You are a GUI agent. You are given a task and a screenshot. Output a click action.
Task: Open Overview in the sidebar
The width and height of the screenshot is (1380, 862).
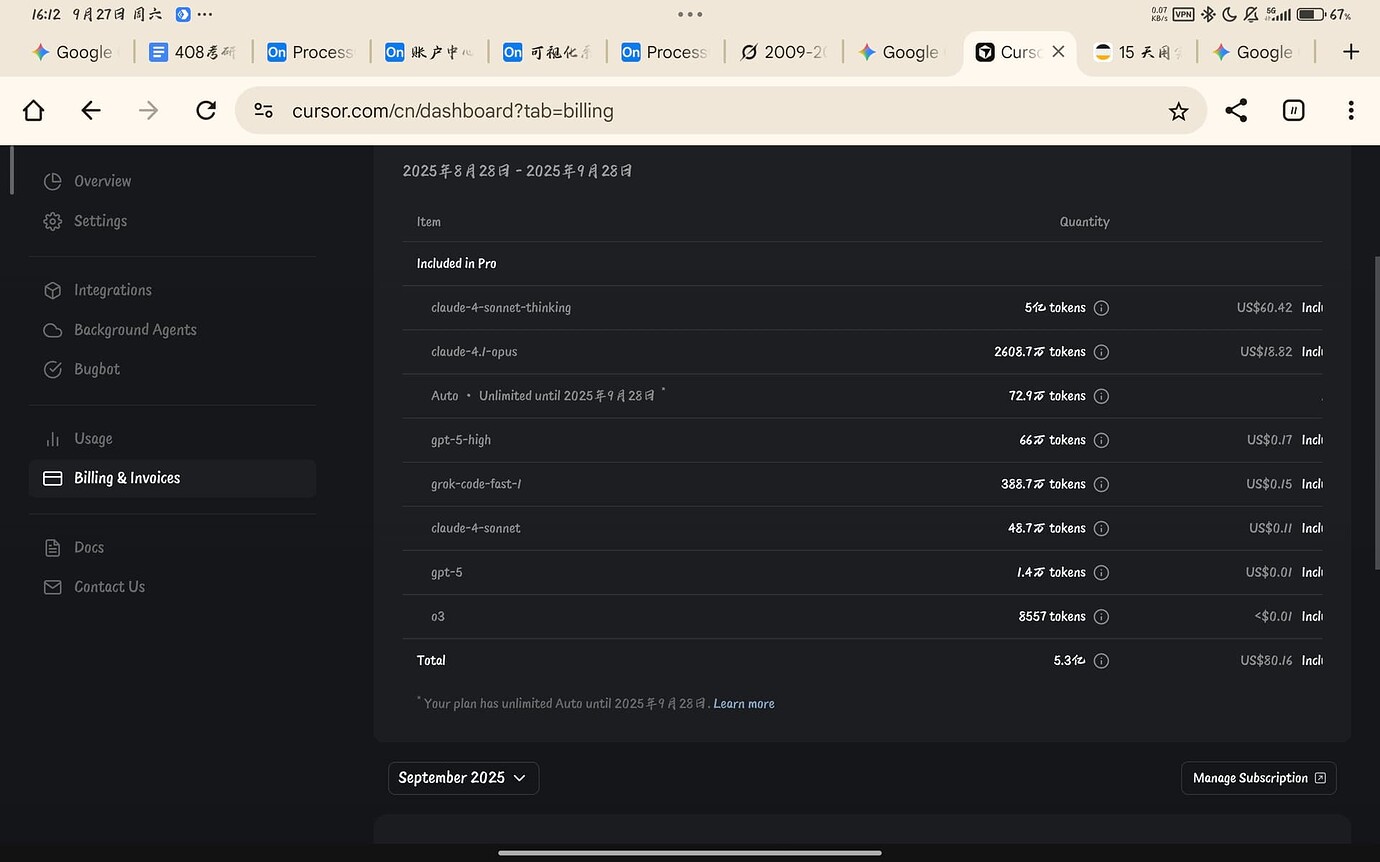pos(172,181)
